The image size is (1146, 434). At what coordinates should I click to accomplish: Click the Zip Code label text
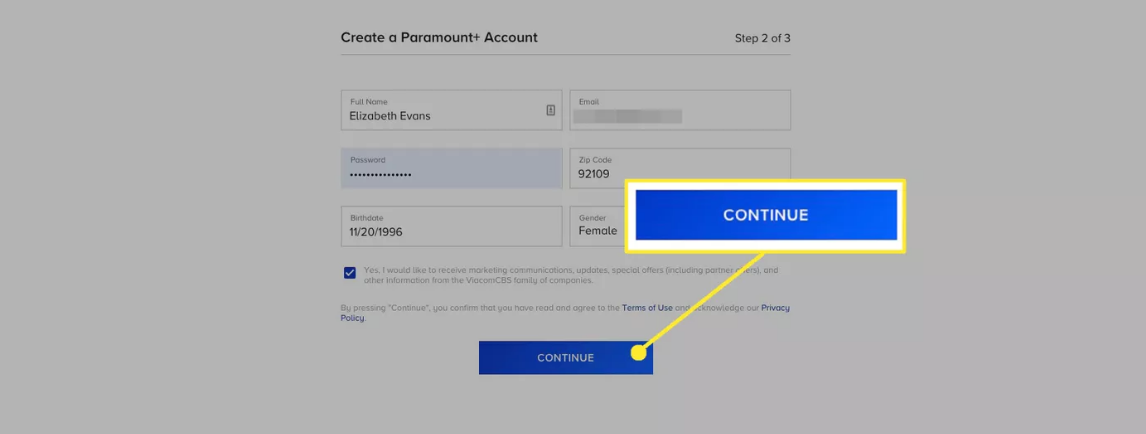[595, 160]
